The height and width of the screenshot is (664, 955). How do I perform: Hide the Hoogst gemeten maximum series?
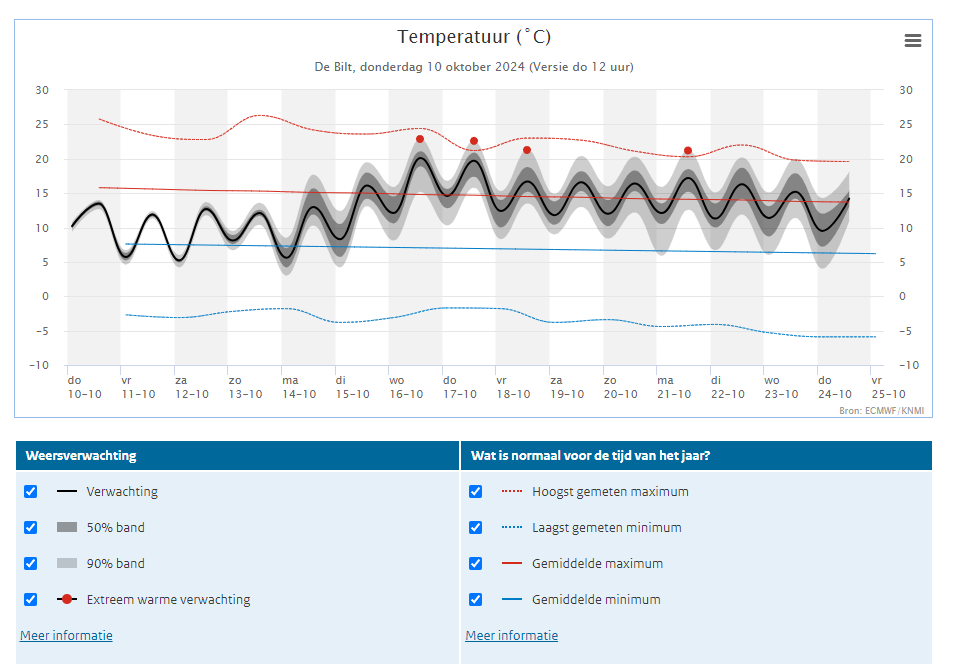(x=476, y=492)
